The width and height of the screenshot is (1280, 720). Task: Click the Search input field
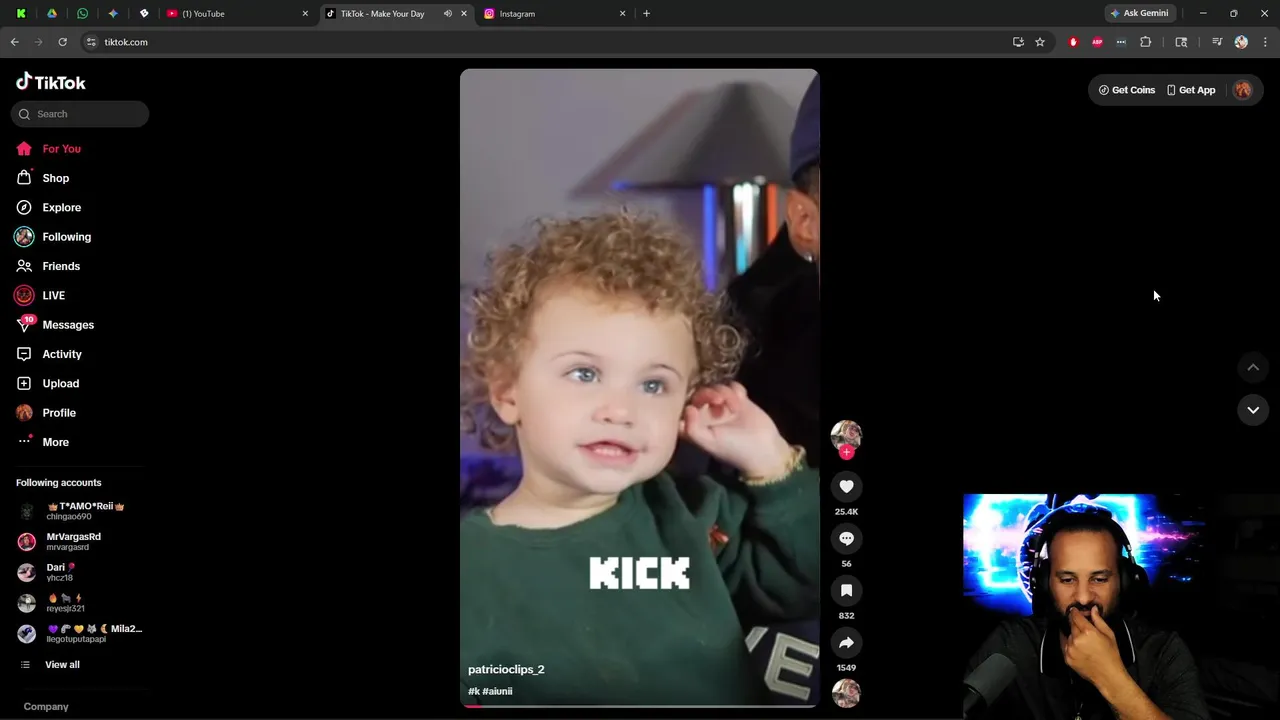click(80, 114)
